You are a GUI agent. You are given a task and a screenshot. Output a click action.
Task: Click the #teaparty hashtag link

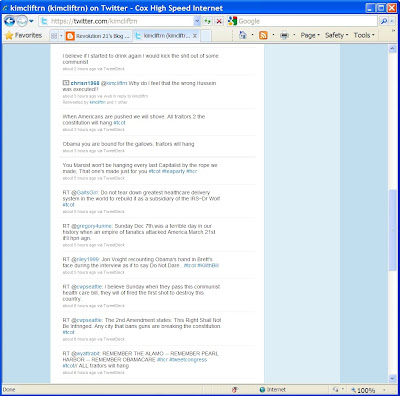point(173,171)
